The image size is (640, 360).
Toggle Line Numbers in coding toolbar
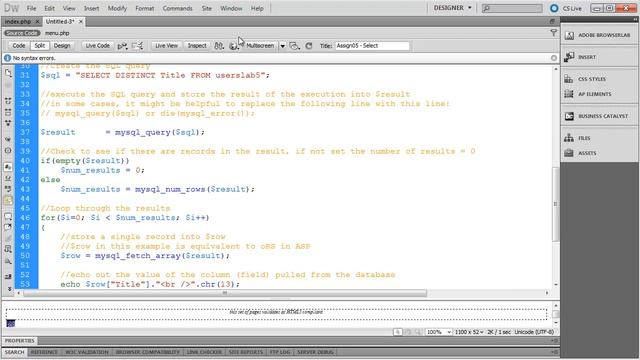(8, 167)
